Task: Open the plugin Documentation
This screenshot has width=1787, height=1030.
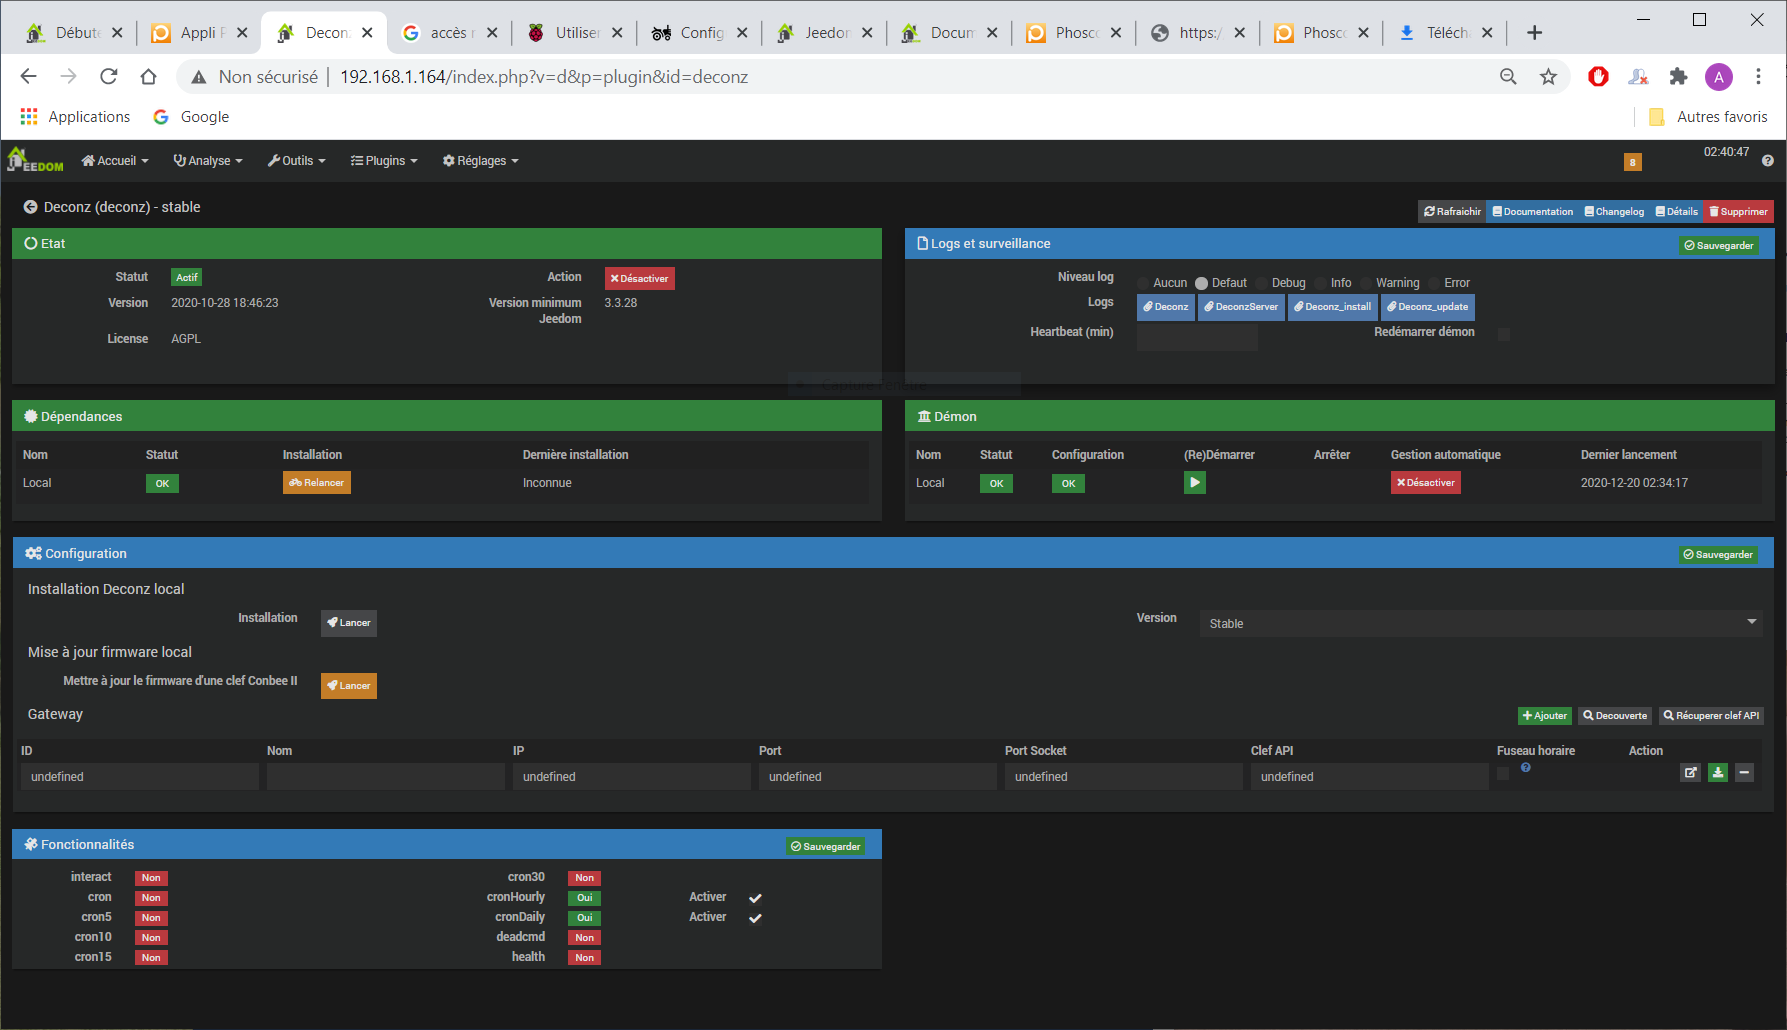Action: tap(1533, 212)
